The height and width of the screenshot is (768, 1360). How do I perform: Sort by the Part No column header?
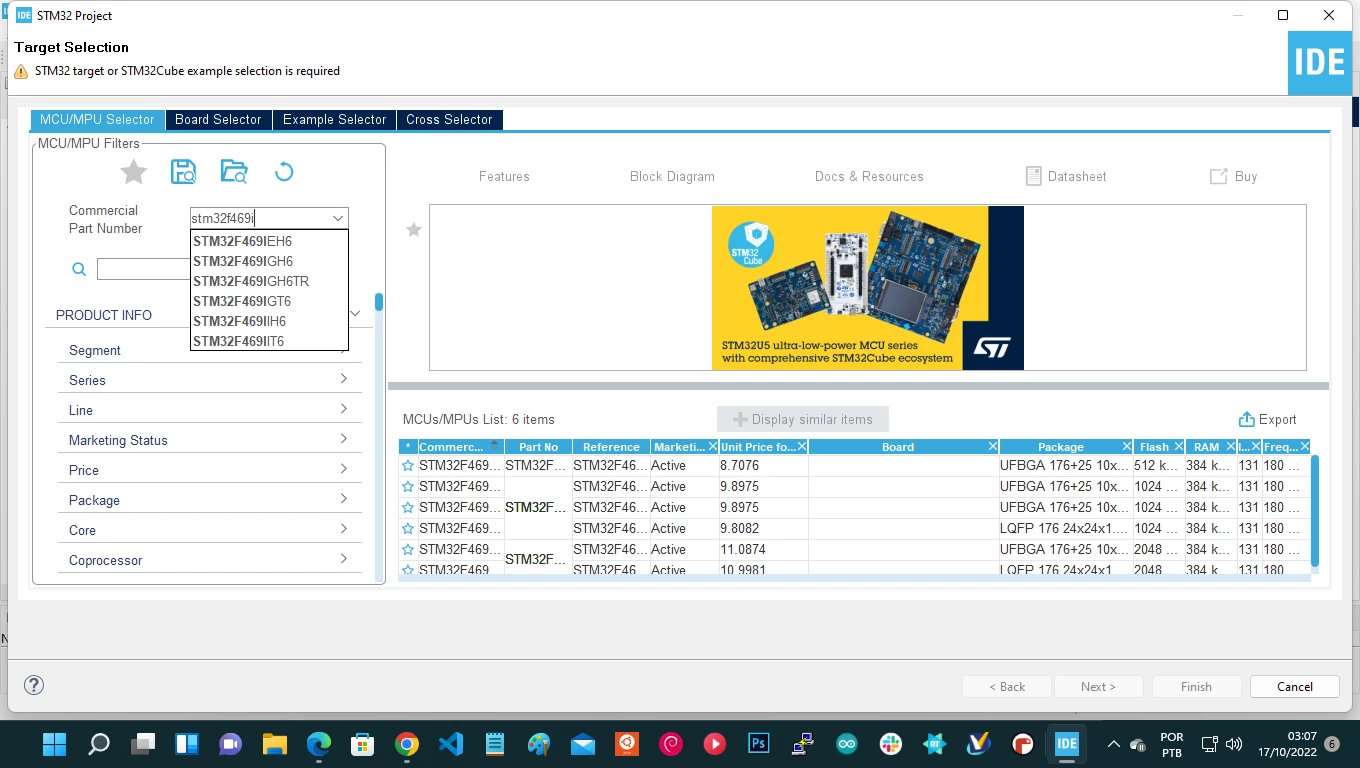(538, 447)
